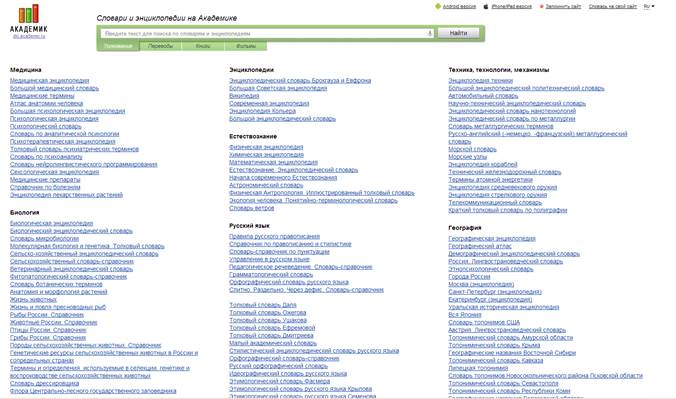Open Словарь микробиологии link

(x=44, y=239)
